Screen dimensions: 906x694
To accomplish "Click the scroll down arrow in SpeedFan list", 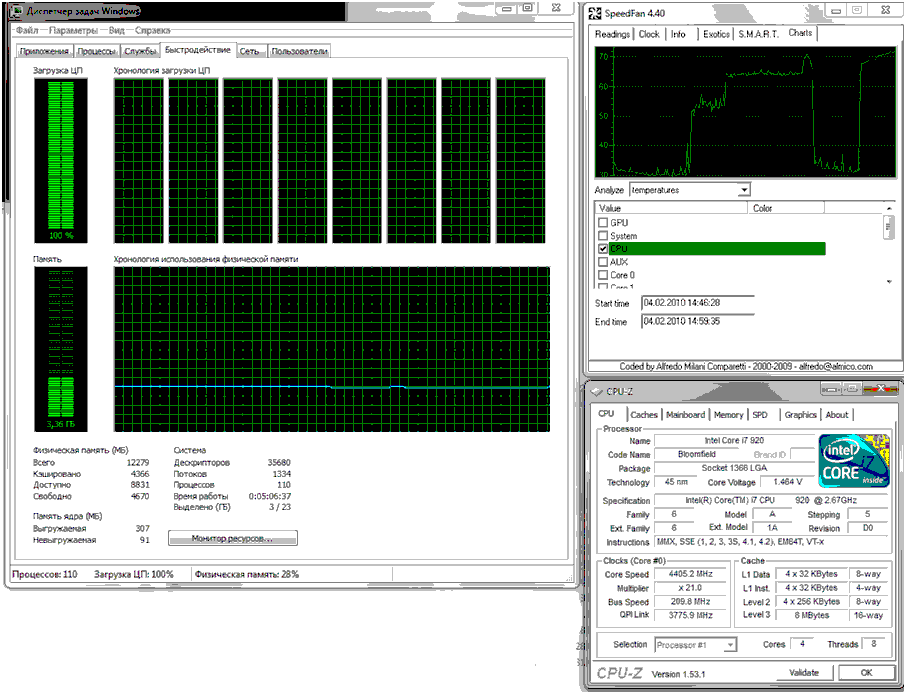I will click(889, 282).
